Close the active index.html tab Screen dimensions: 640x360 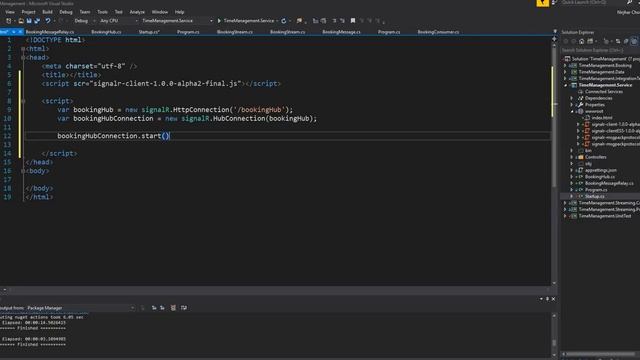(20, 32)
